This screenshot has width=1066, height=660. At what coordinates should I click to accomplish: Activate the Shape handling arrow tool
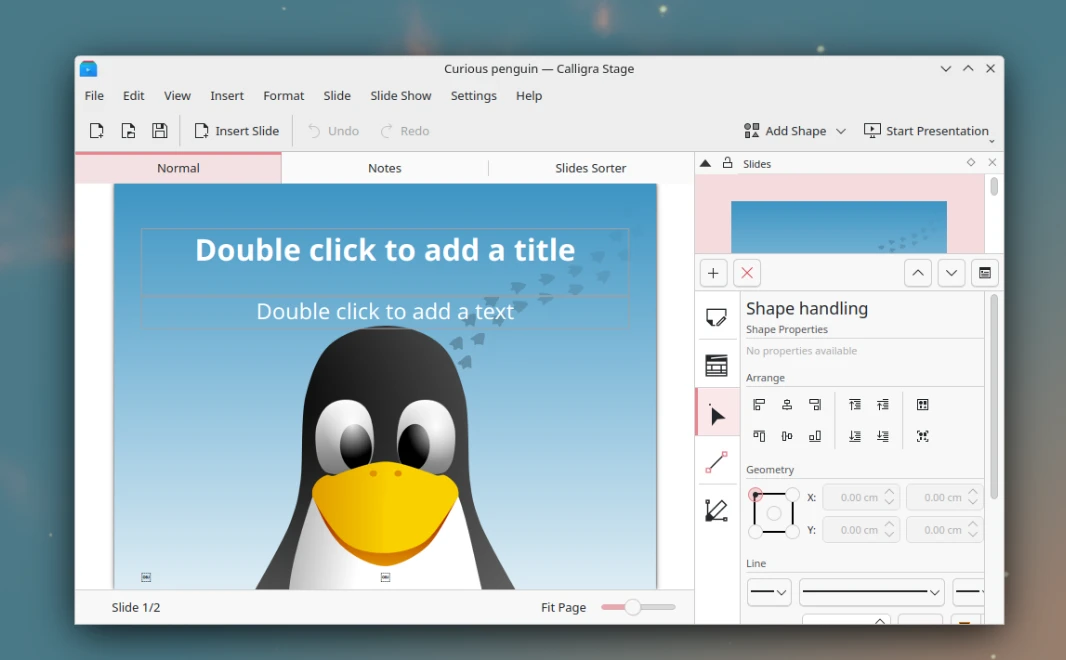(x=717, y=414)
